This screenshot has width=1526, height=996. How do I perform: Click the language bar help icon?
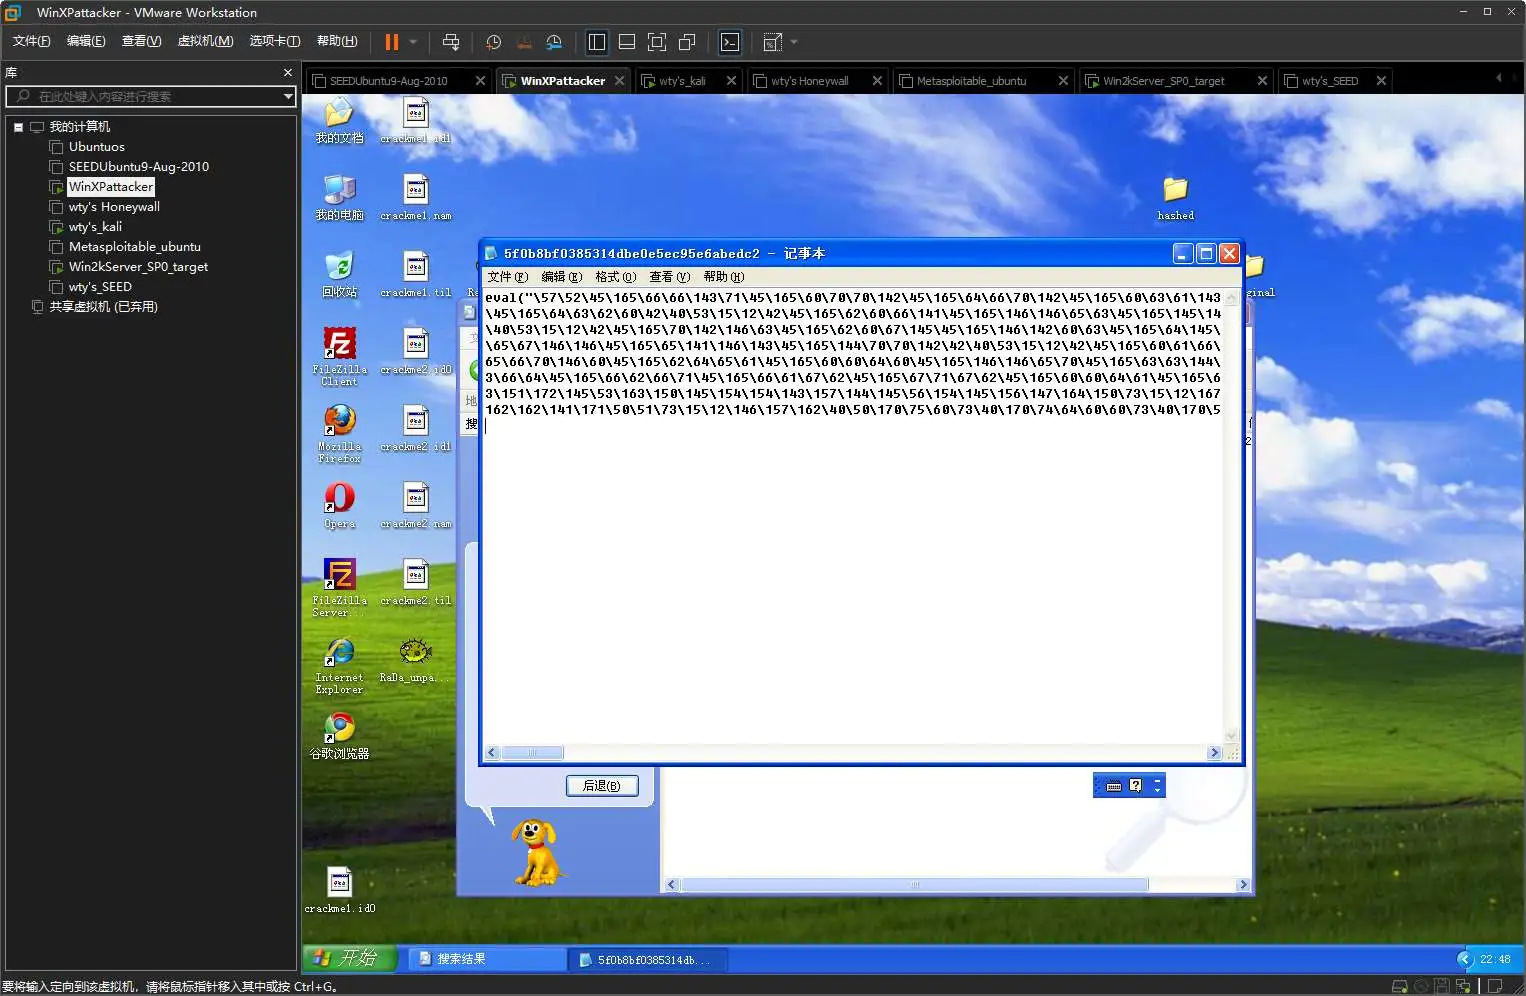tap(1136, 786)
